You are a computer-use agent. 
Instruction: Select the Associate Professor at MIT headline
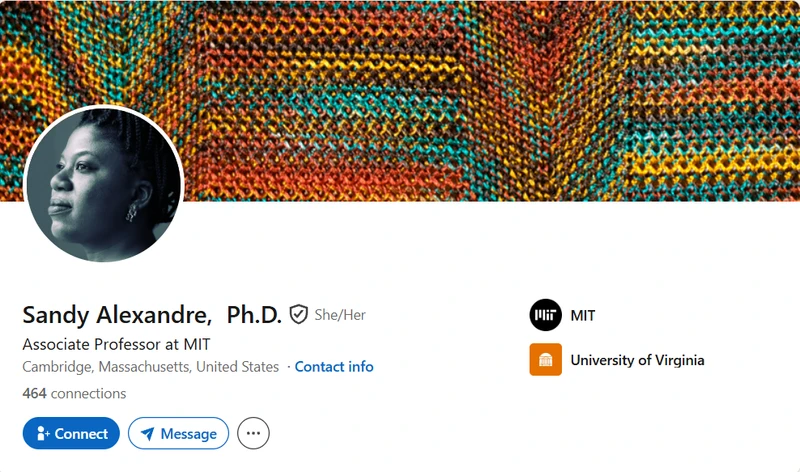(116, 344)
